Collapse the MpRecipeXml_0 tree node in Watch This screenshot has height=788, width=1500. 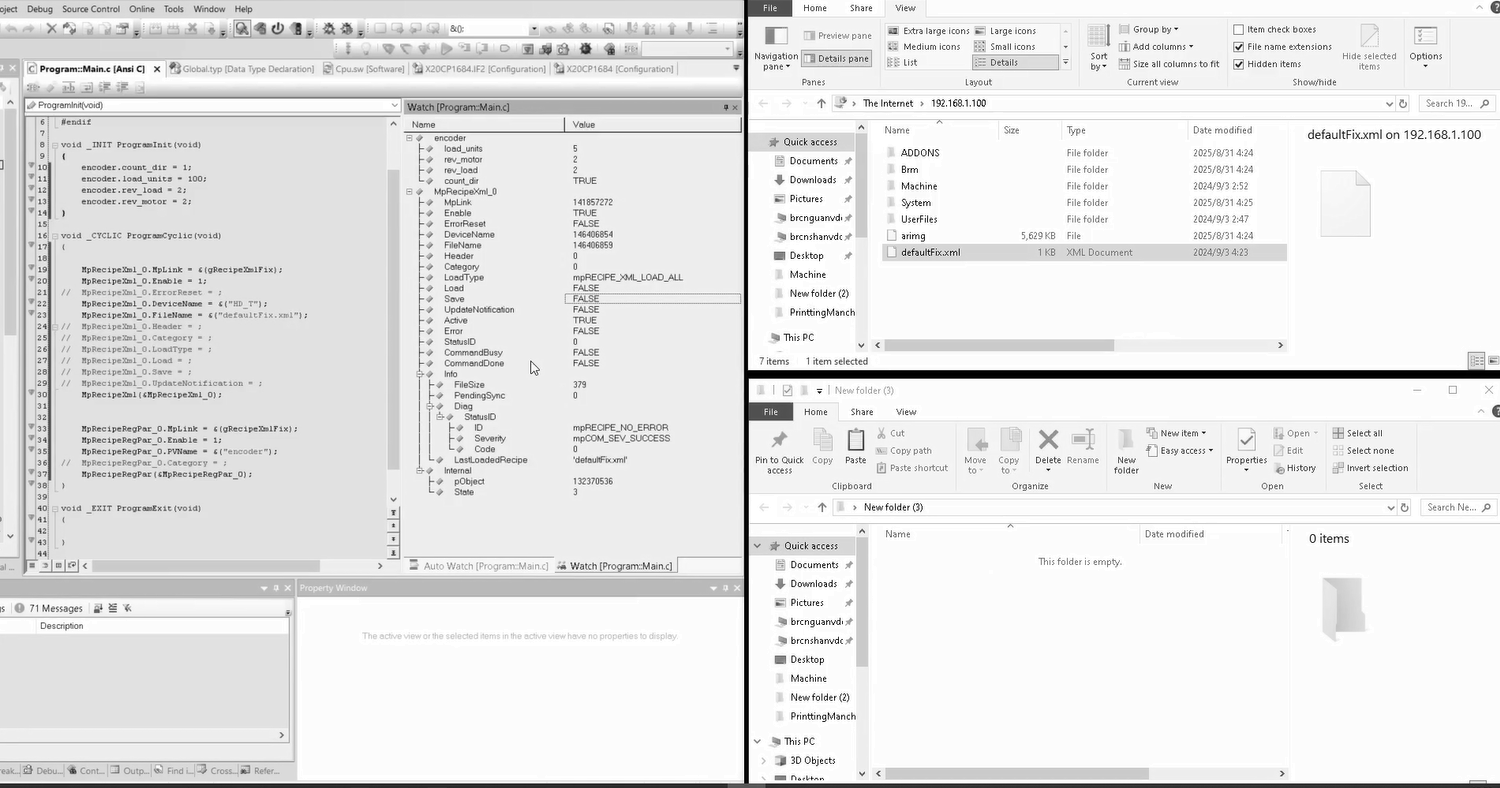point(409,191)
